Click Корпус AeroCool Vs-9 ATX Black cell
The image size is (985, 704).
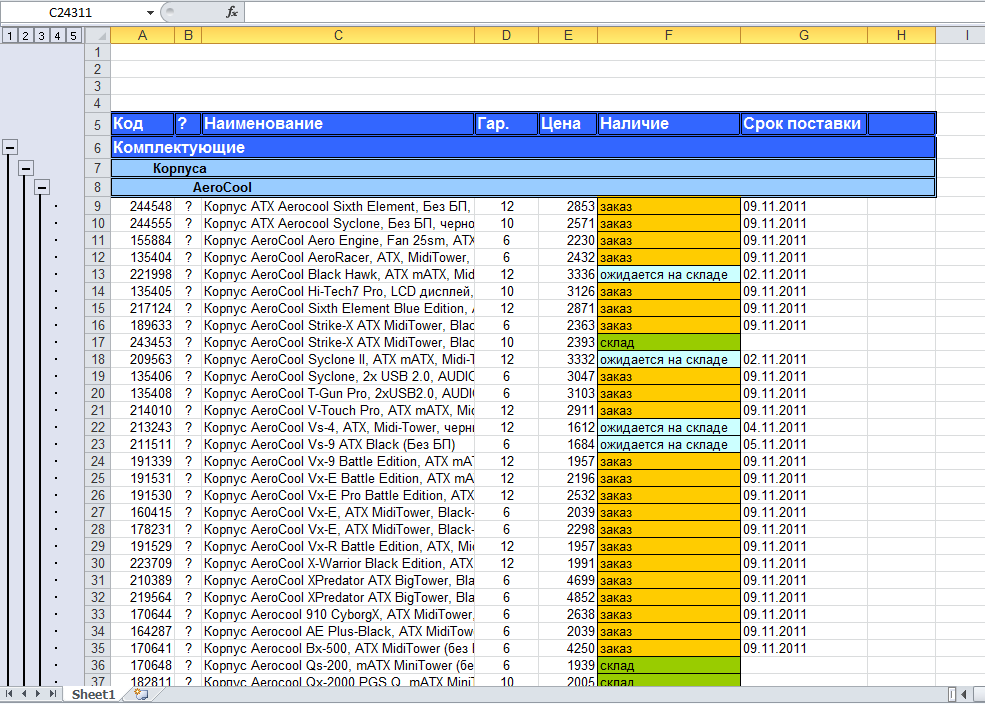pos(338,444)
